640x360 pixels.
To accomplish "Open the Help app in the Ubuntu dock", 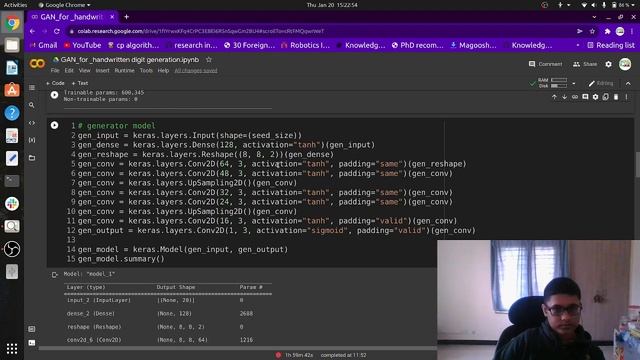I will coord(12,113).
